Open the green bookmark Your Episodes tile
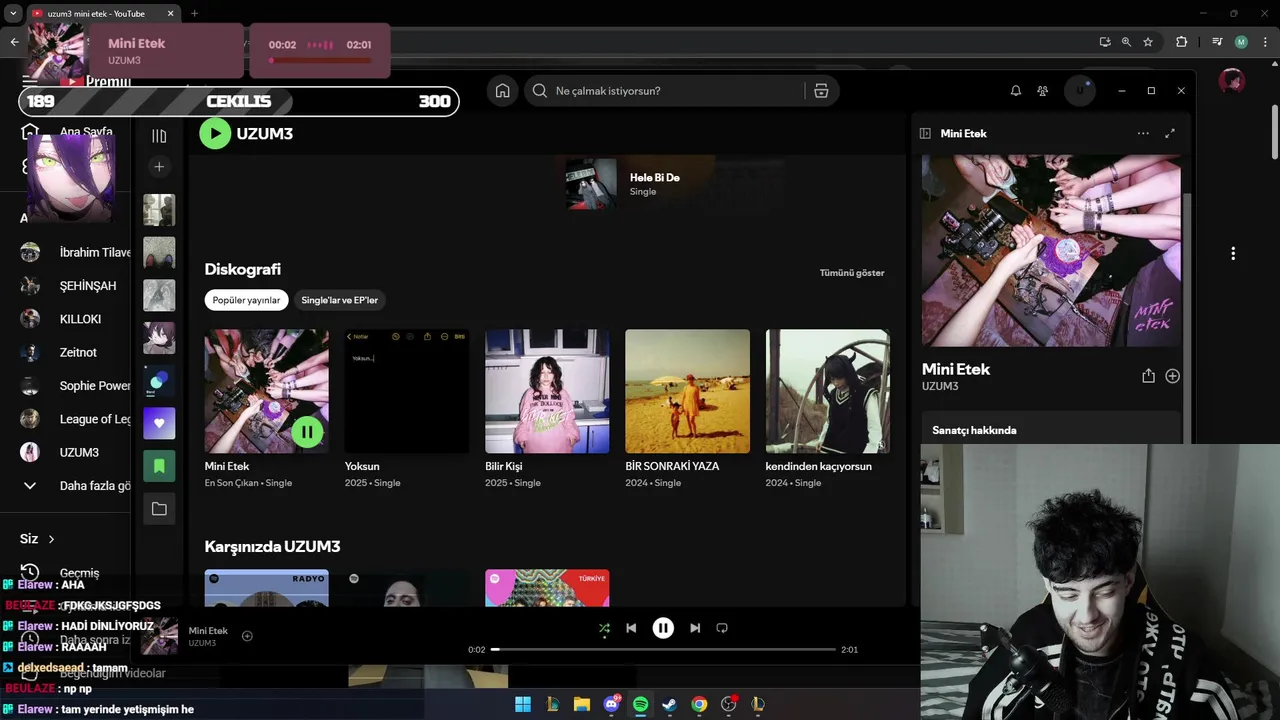This screenshot has height=720, width=1280. pyautogui.click(x=159, y=466)
